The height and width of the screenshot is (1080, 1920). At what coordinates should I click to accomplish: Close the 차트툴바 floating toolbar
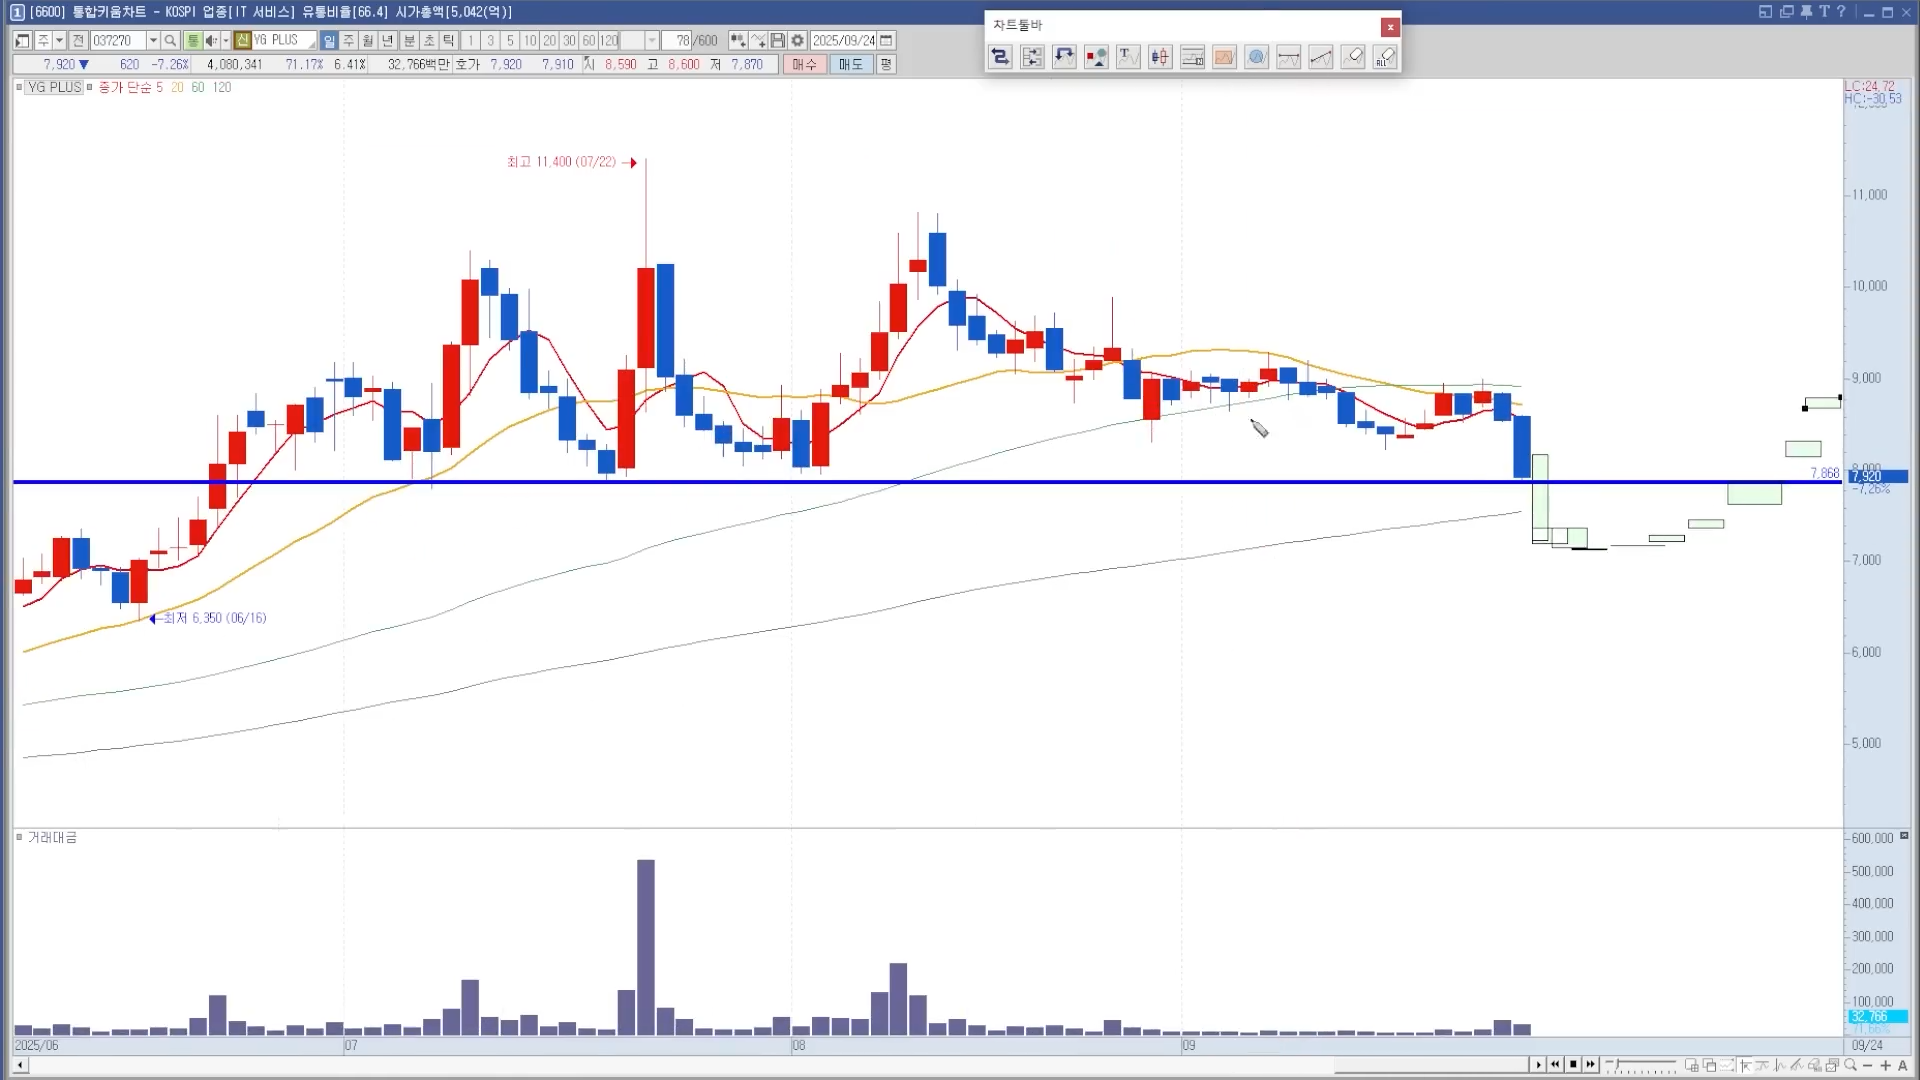[x=1389, y=27]
